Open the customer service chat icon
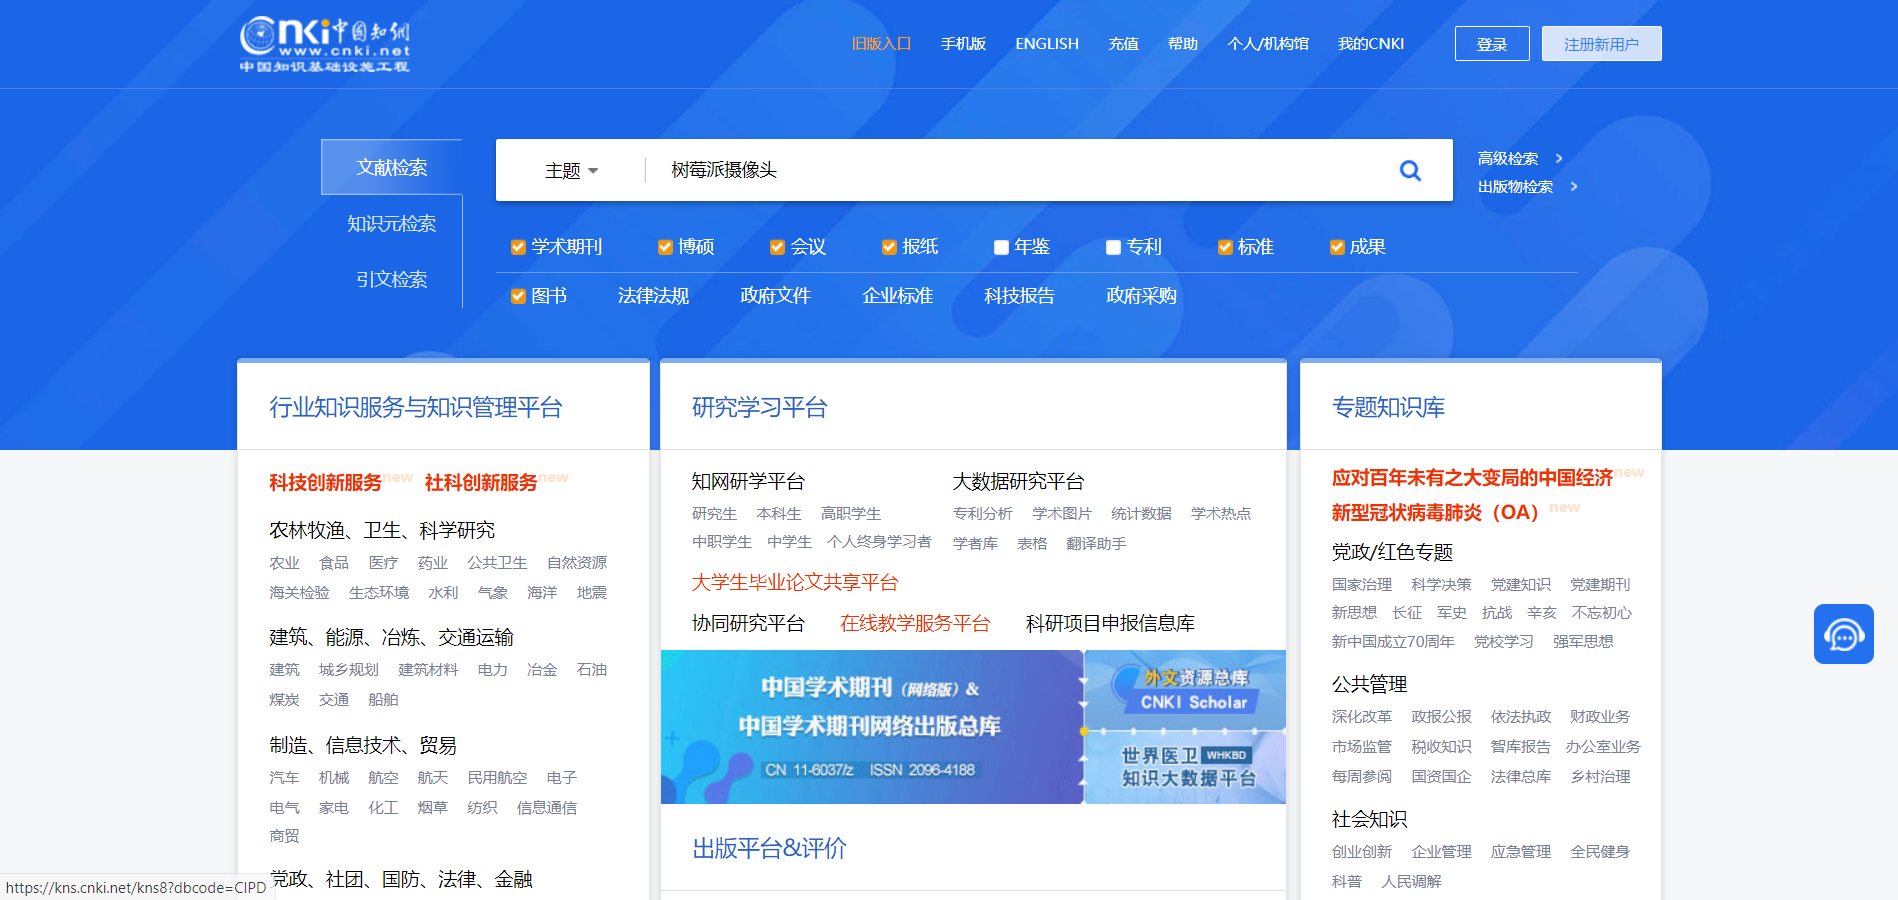Screen dimensions: 1898x900 click(1843, 634)
